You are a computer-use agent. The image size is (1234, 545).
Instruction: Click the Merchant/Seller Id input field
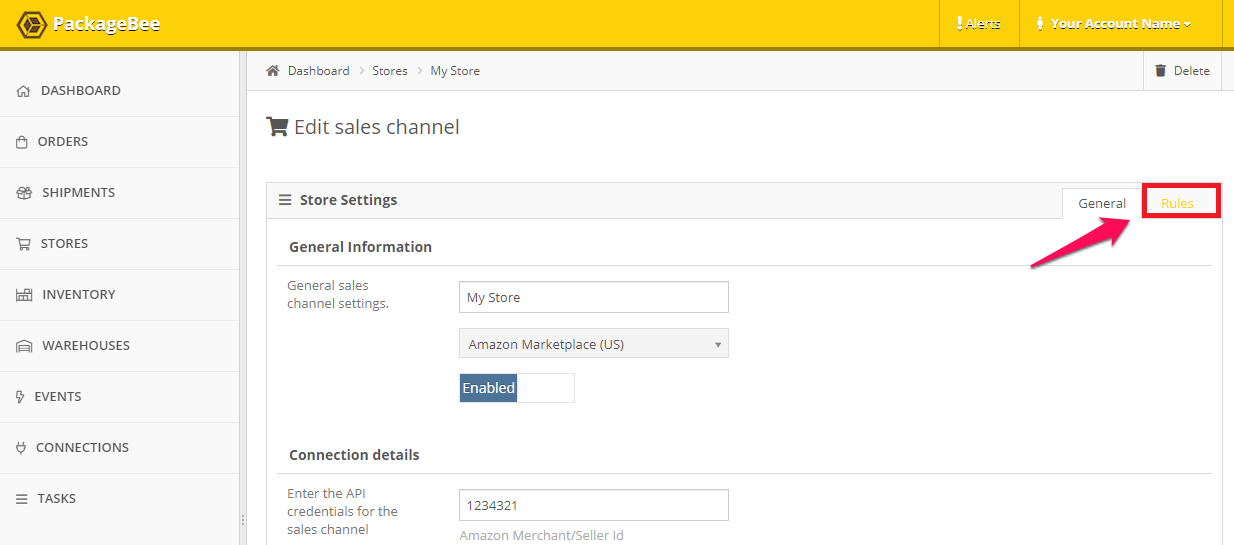tap(594, 505)
